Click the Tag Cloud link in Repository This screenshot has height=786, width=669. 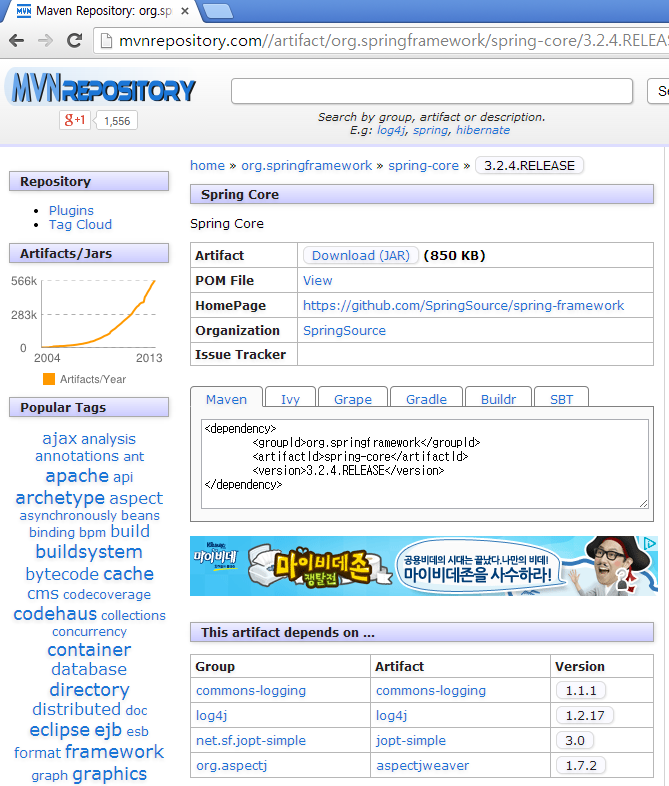(80, 224)
